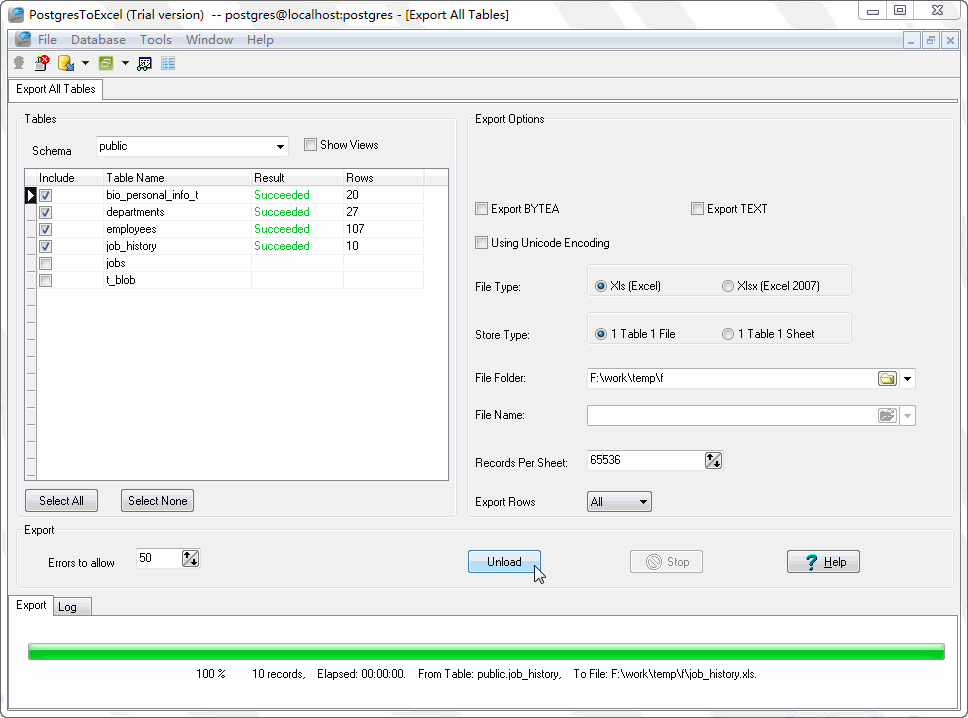
Task: Open the Export Rows dropdown
Action: click(619, 501)
